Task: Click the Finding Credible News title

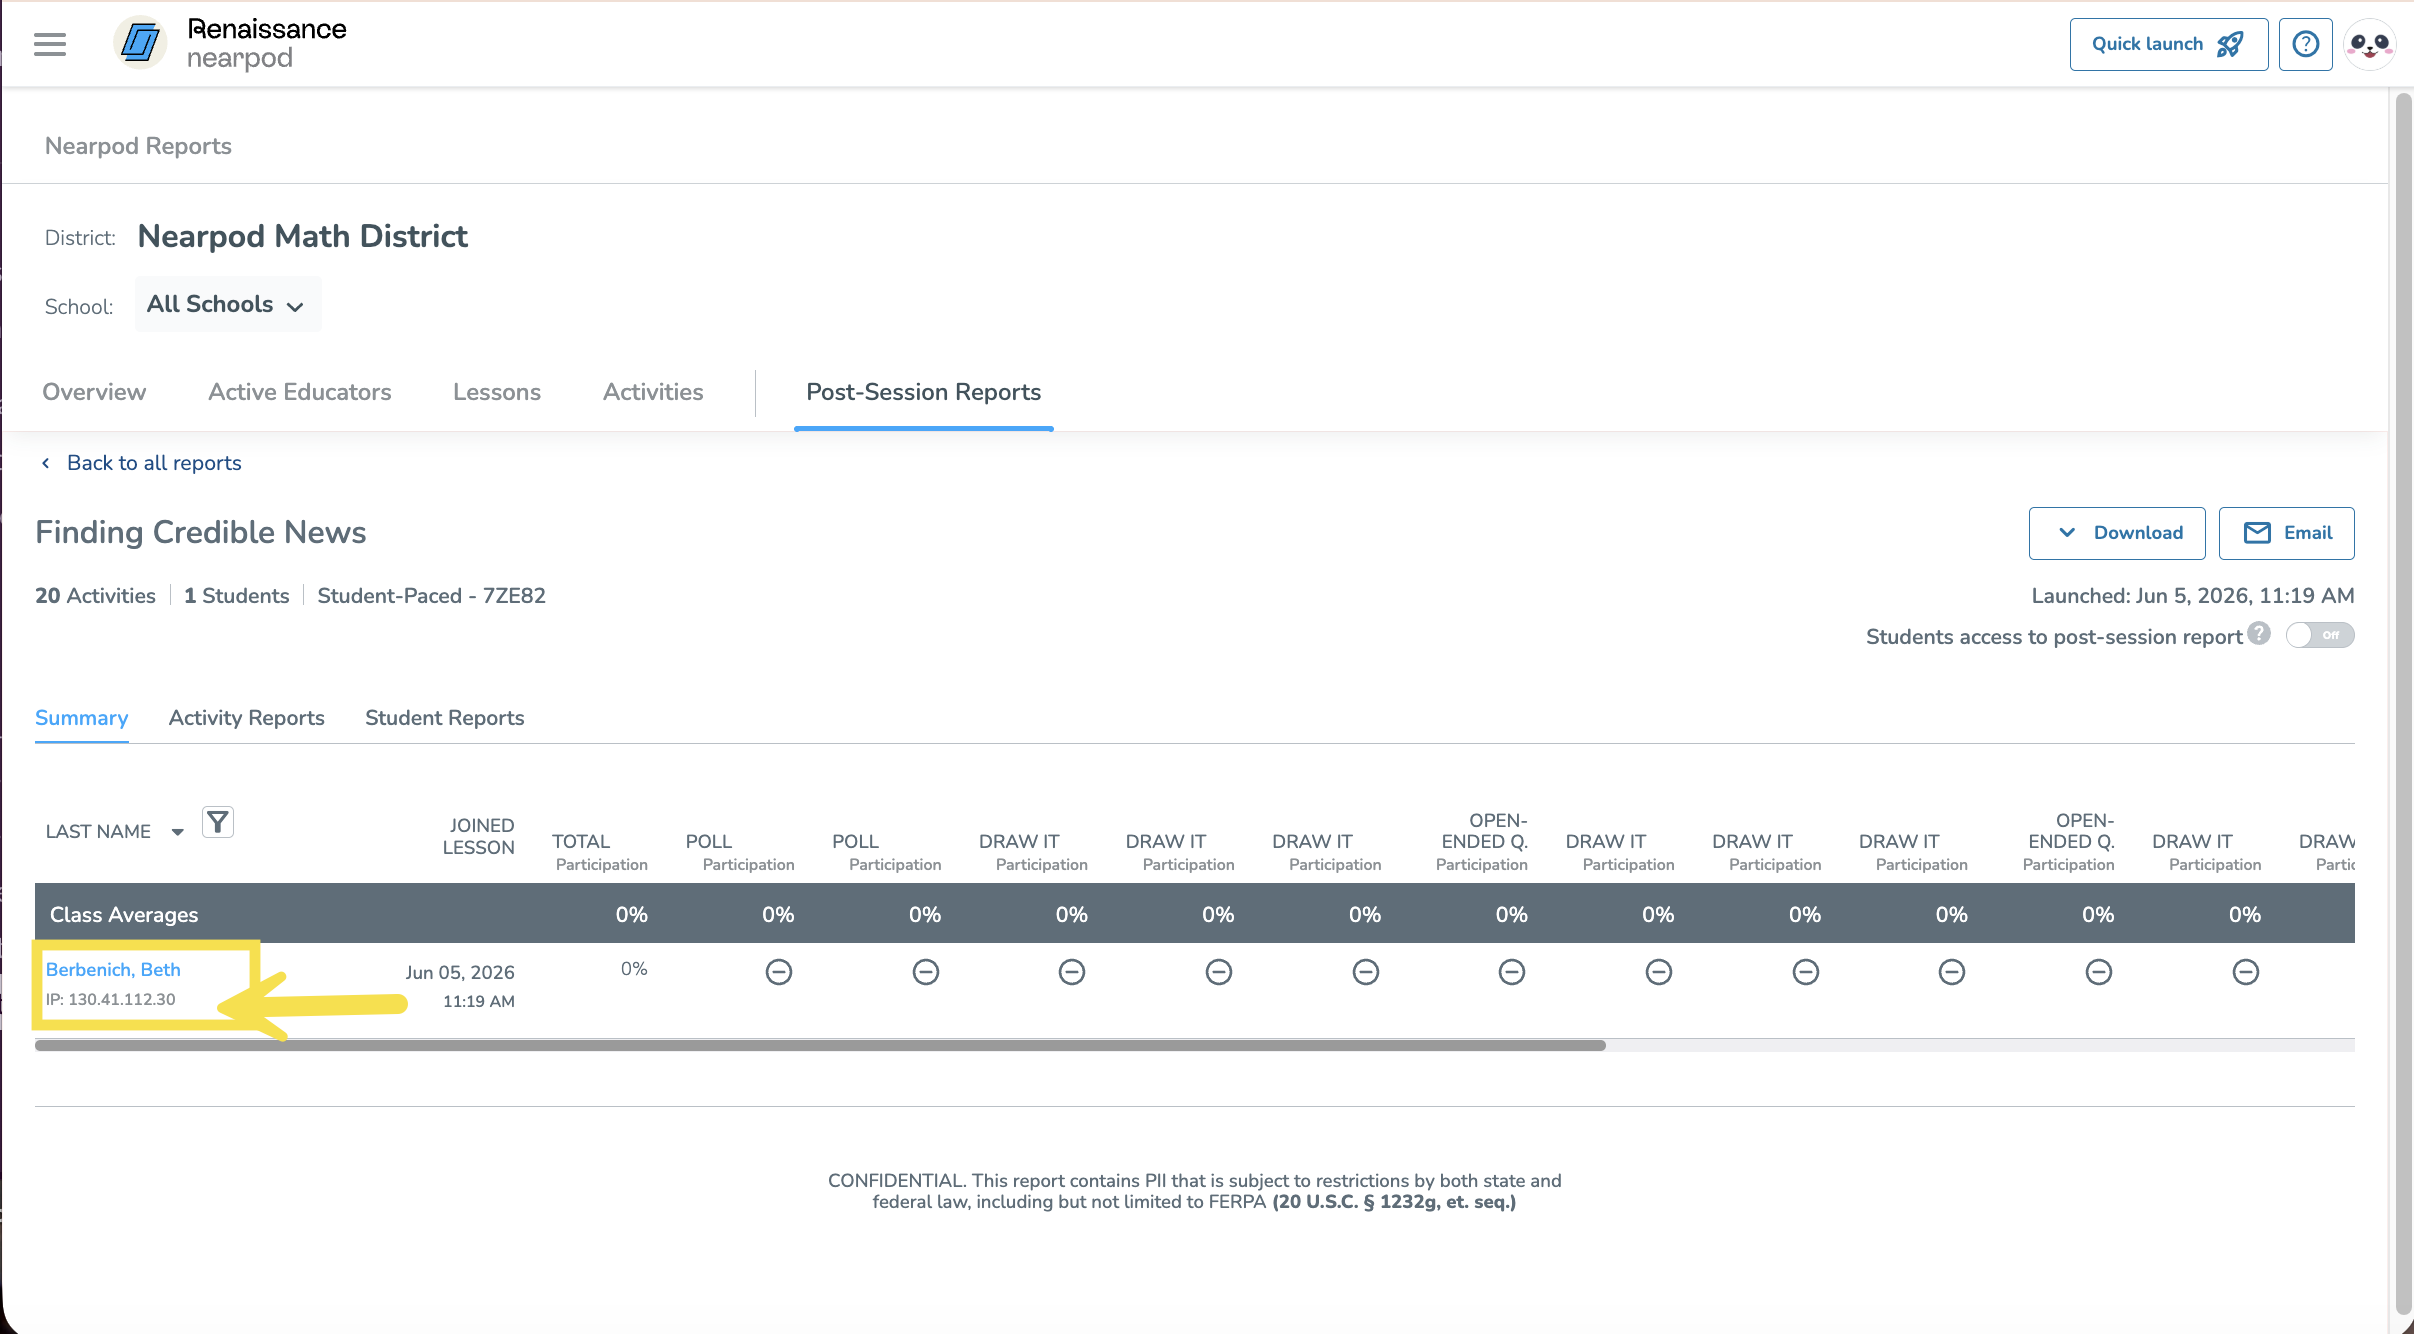Action: [201, 532]
